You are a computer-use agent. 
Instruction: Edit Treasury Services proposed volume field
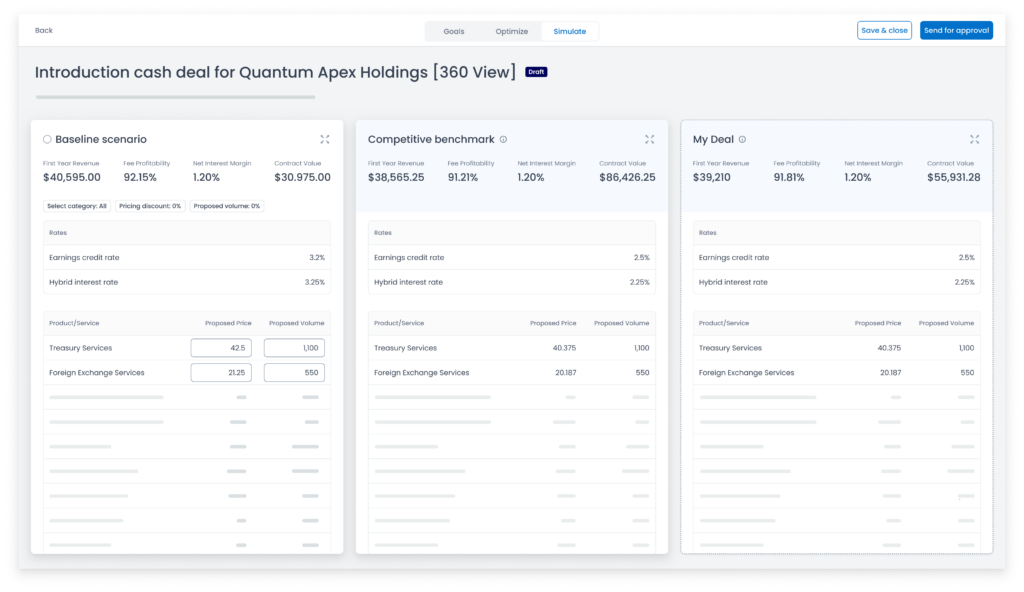(294, 348)
